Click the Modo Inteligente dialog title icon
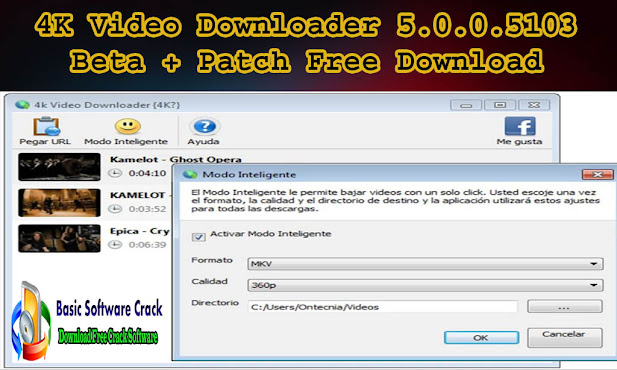This screenshot has width=617, height=370. click(x=190, y=174)
